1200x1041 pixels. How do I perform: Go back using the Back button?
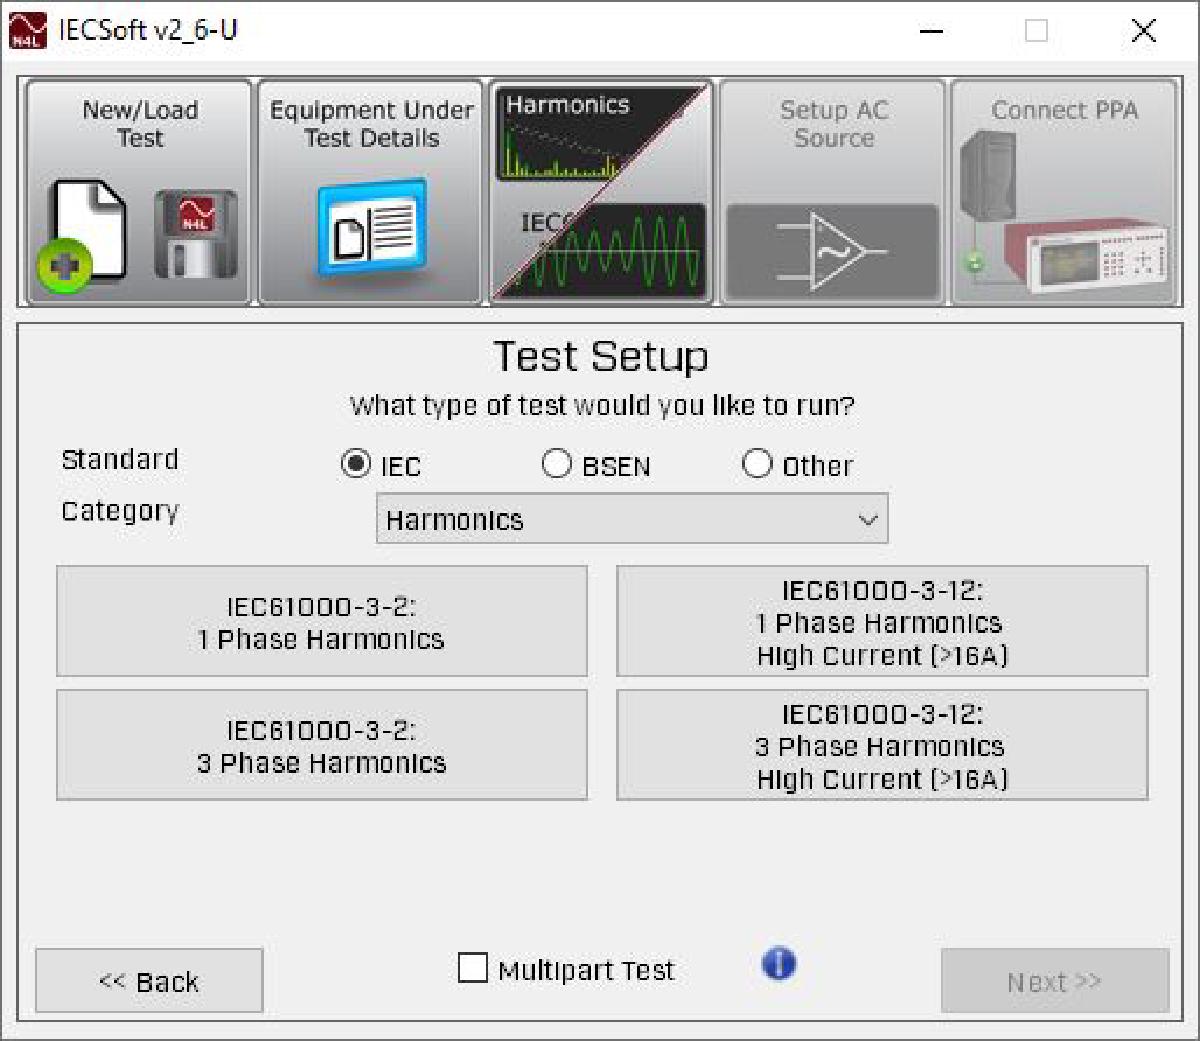tap(148, 980)
